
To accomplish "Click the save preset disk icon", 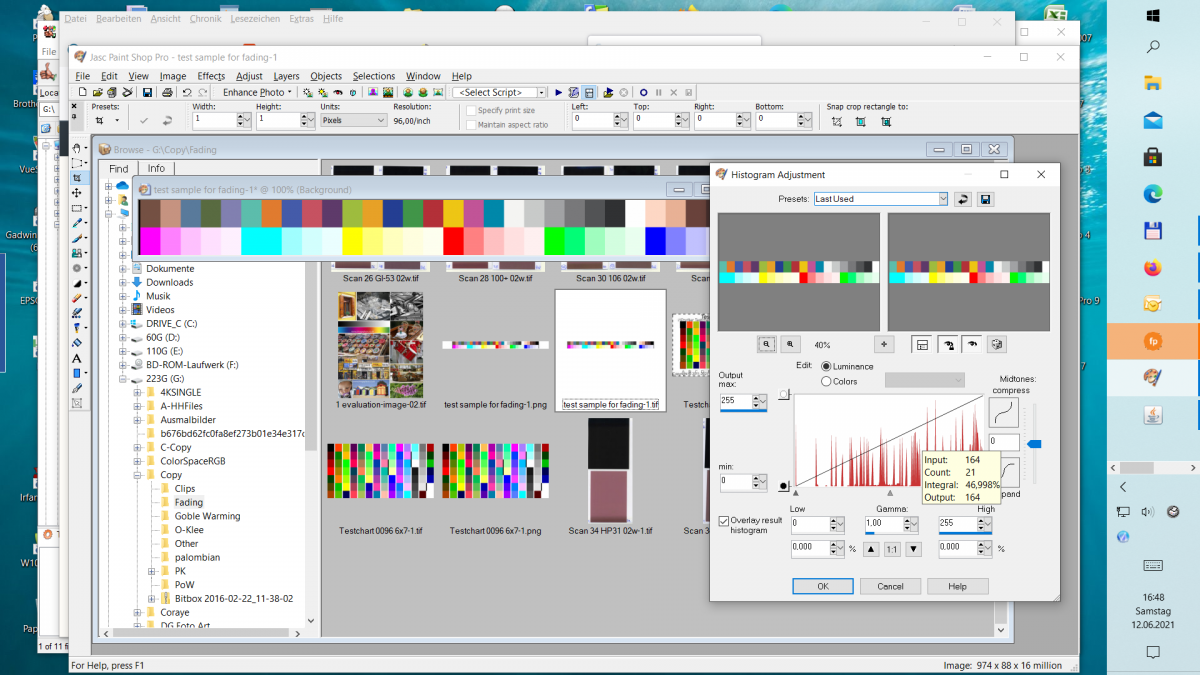I will tap(985, 199).
